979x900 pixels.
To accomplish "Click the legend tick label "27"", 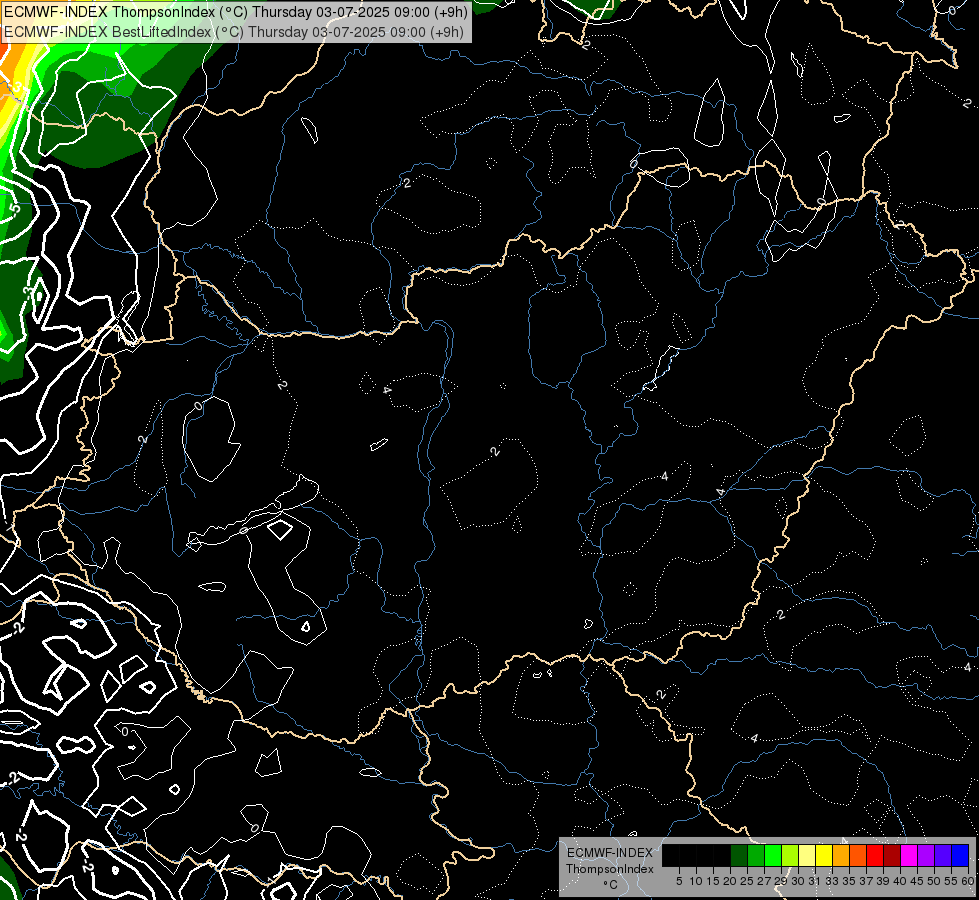I will point(764,881).
